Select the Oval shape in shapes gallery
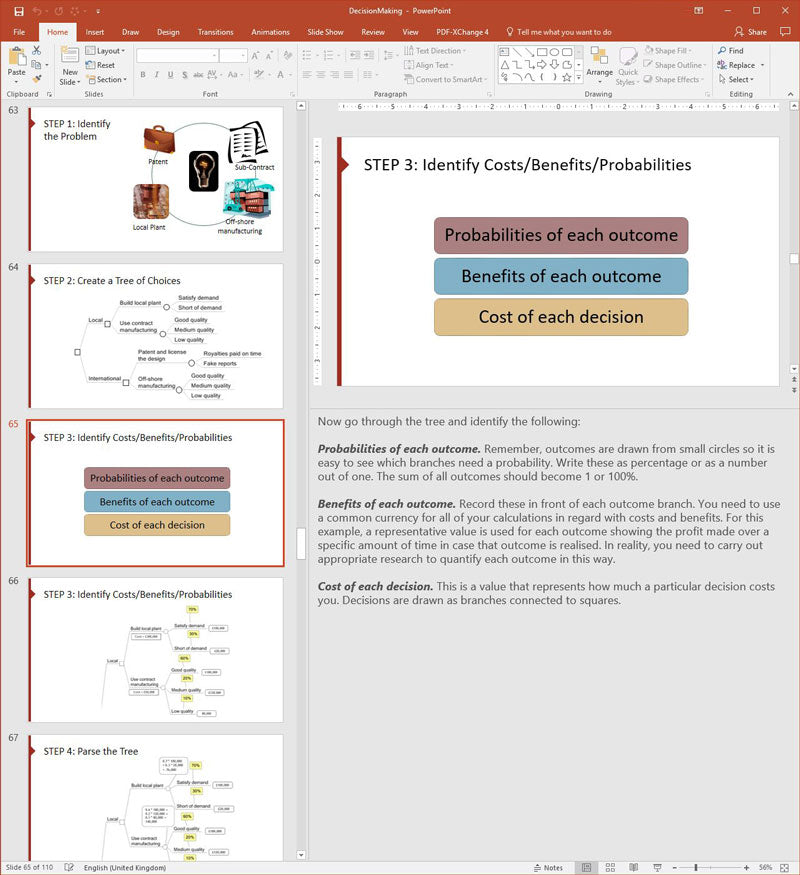Screen dimensions: 800x875 (x=554, y=52)
